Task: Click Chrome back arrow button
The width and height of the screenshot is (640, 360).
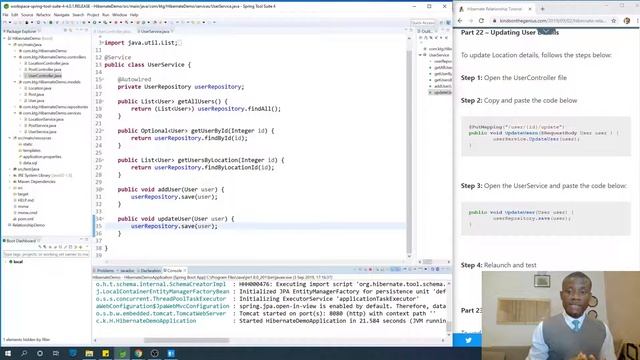Action: click(x=460, y=20)
